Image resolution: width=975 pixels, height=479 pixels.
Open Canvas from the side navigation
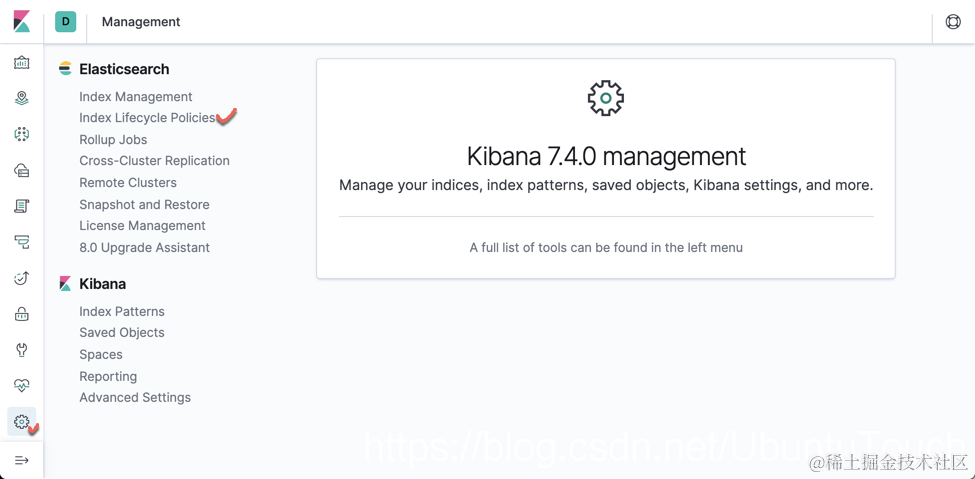[22, 62]
